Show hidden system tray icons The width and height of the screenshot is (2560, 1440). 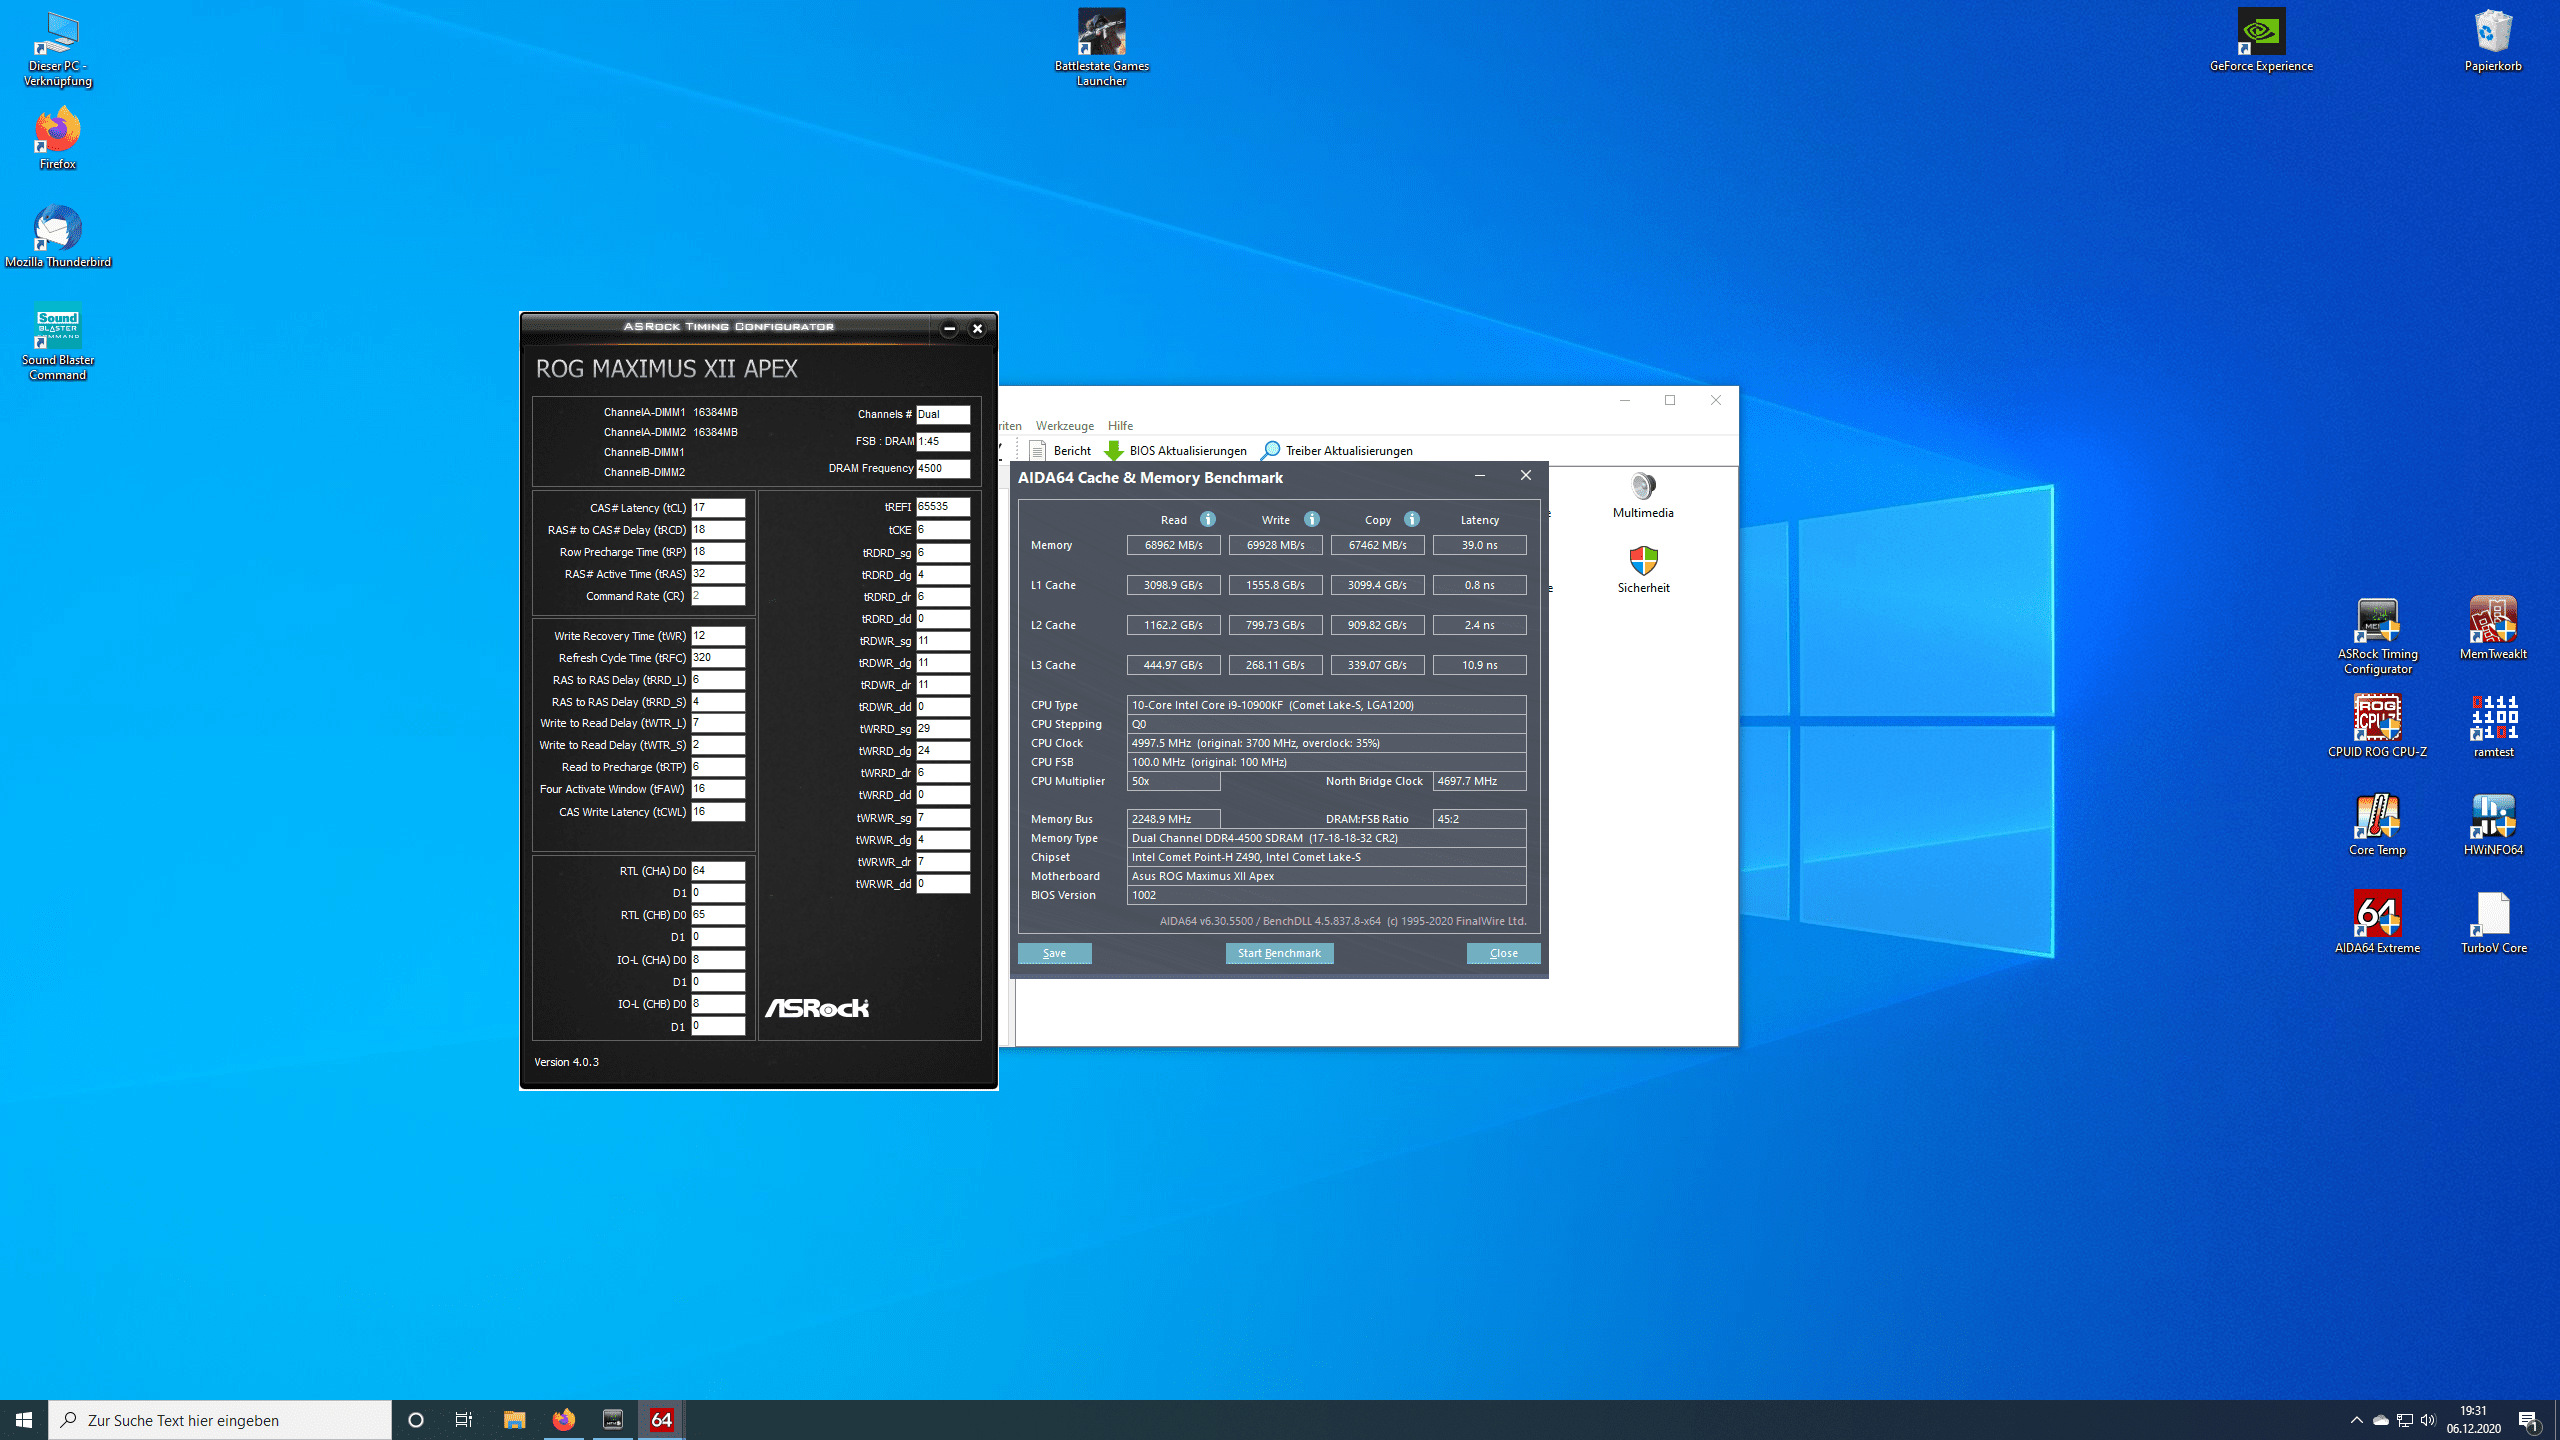[x=2356, y=1420]
